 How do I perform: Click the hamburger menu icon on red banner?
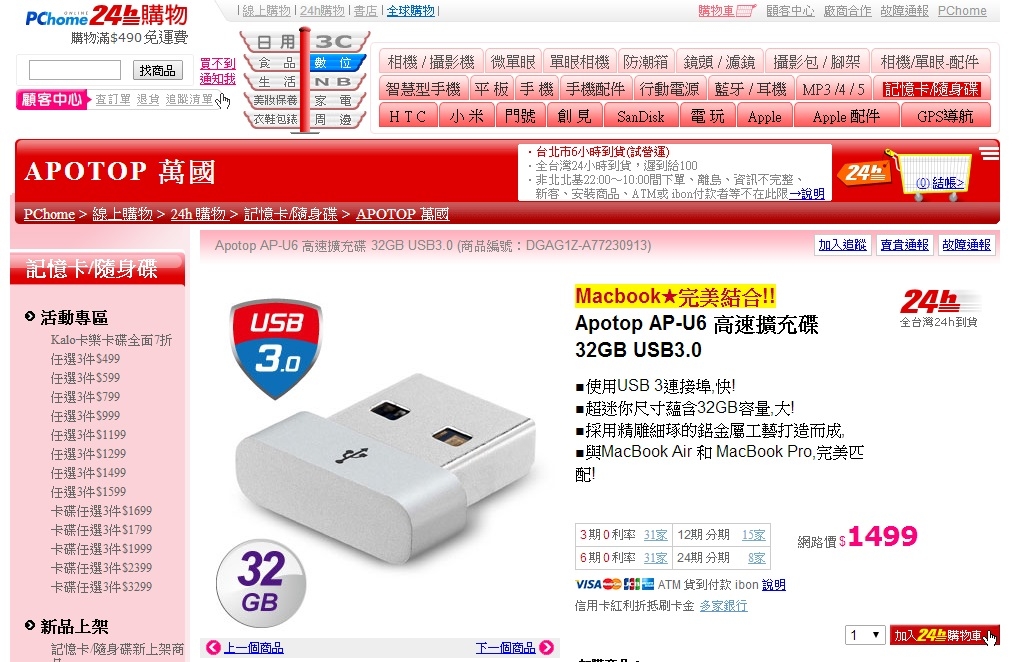coord(989,154)
